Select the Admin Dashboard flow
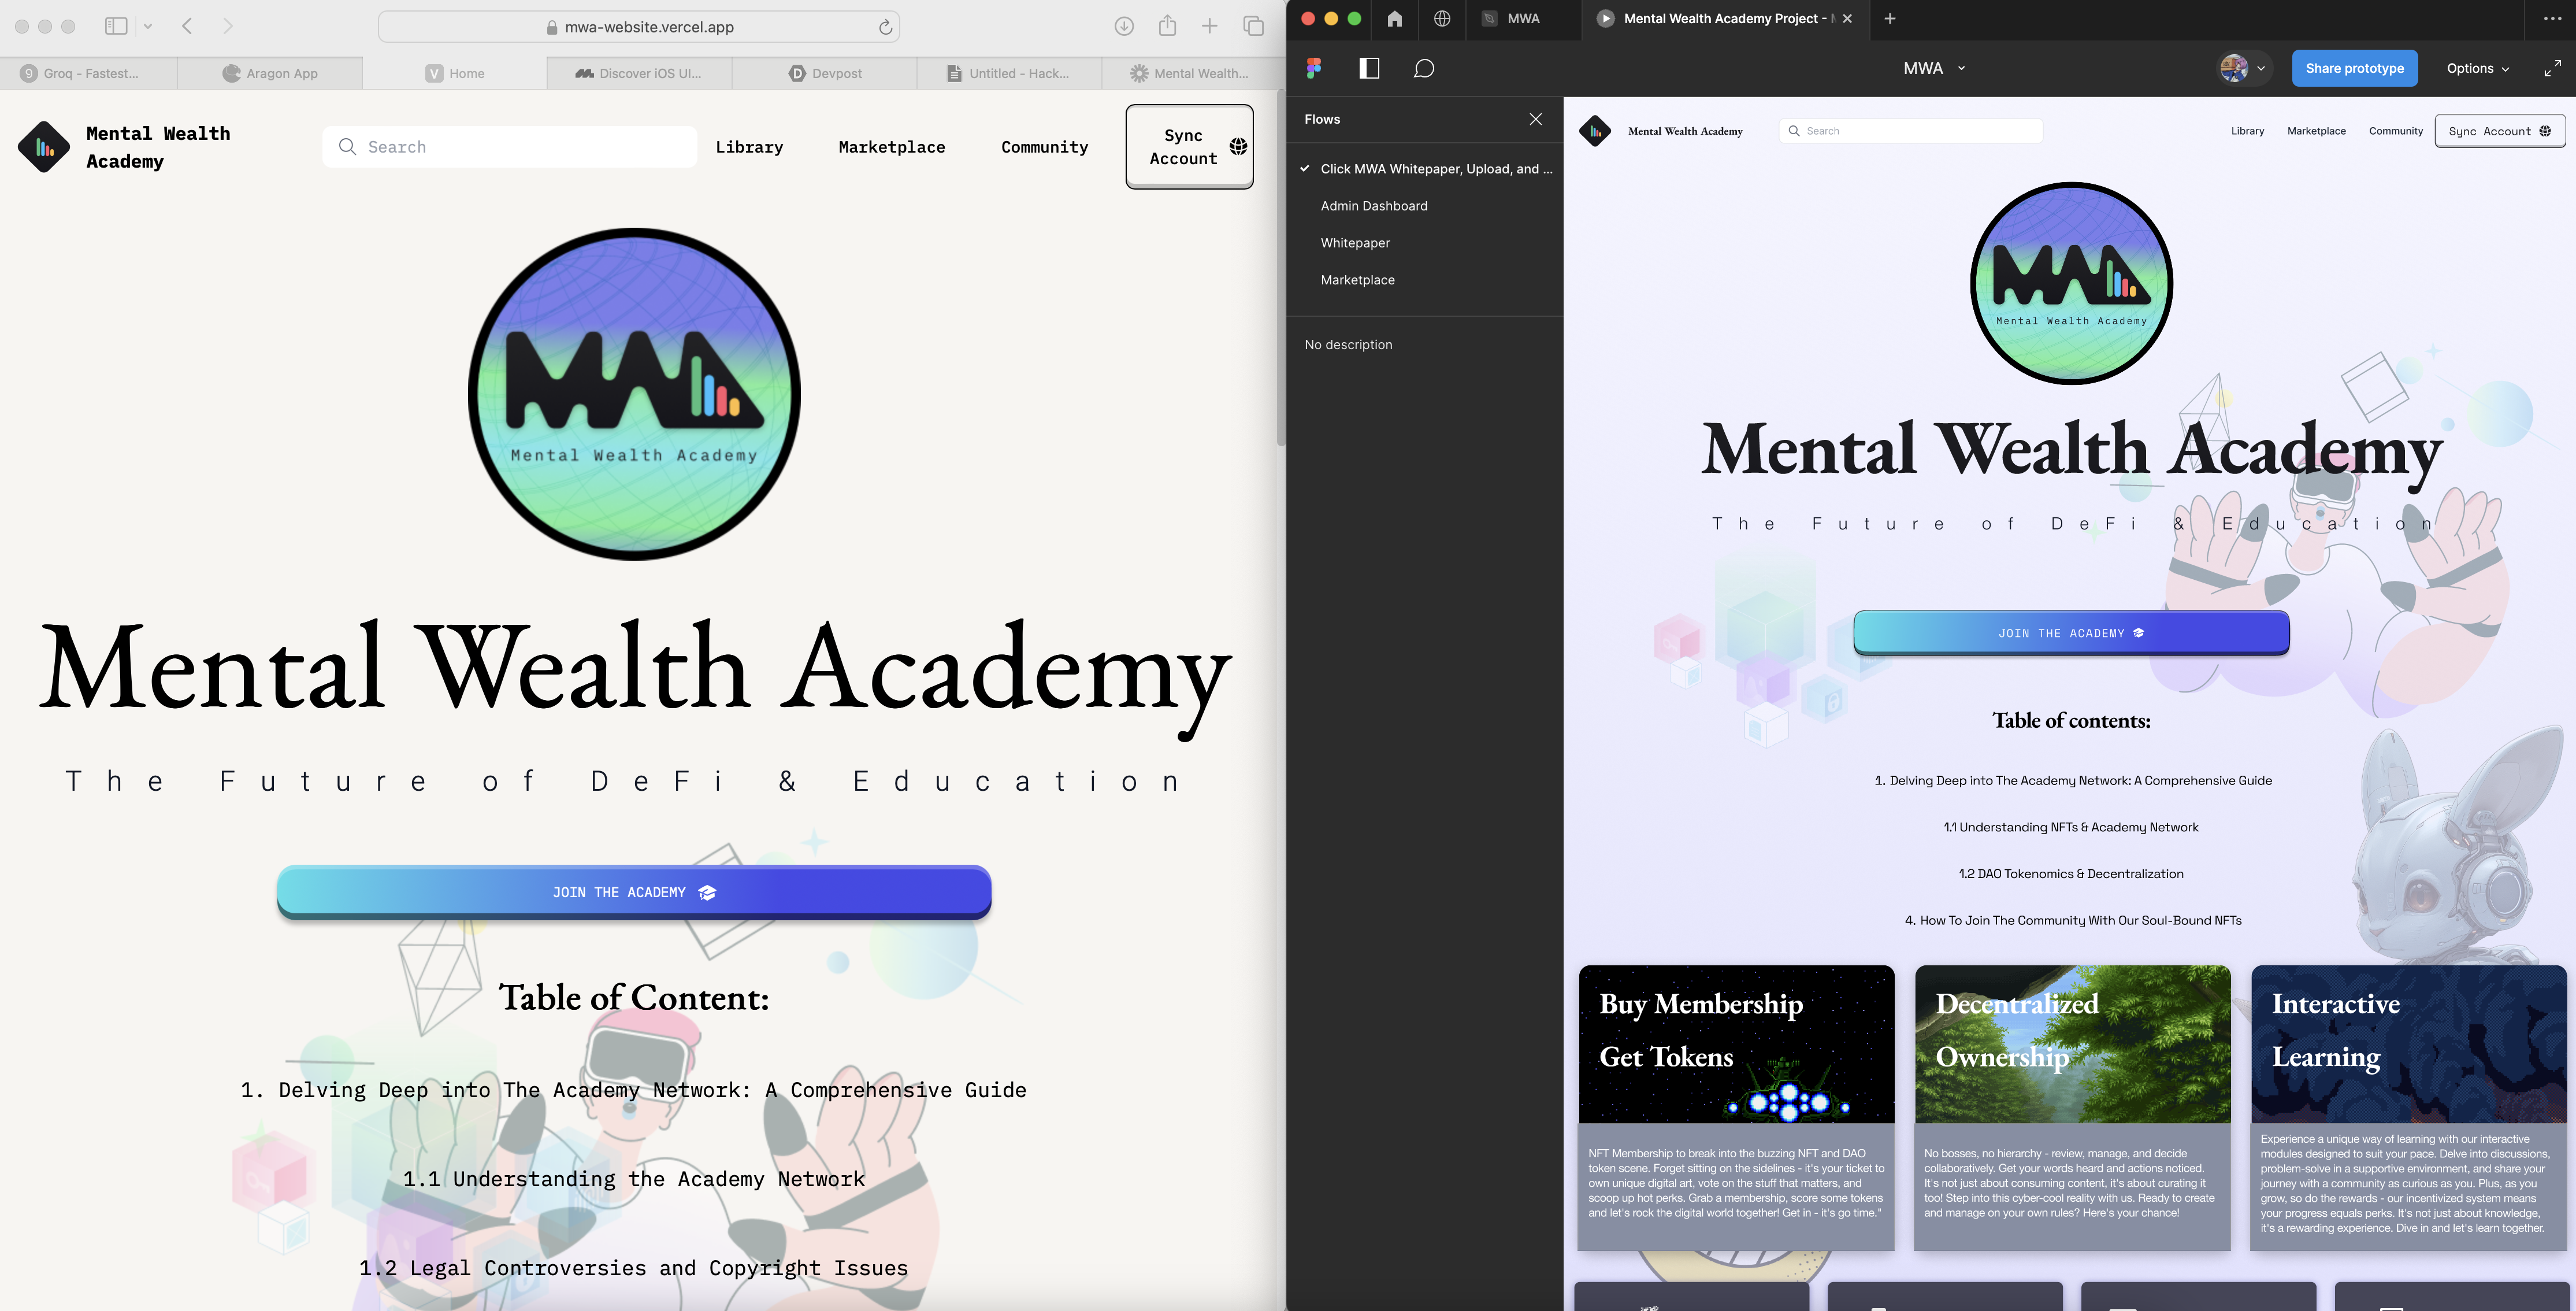Screen dimensions: 2576x1311 1373,206
